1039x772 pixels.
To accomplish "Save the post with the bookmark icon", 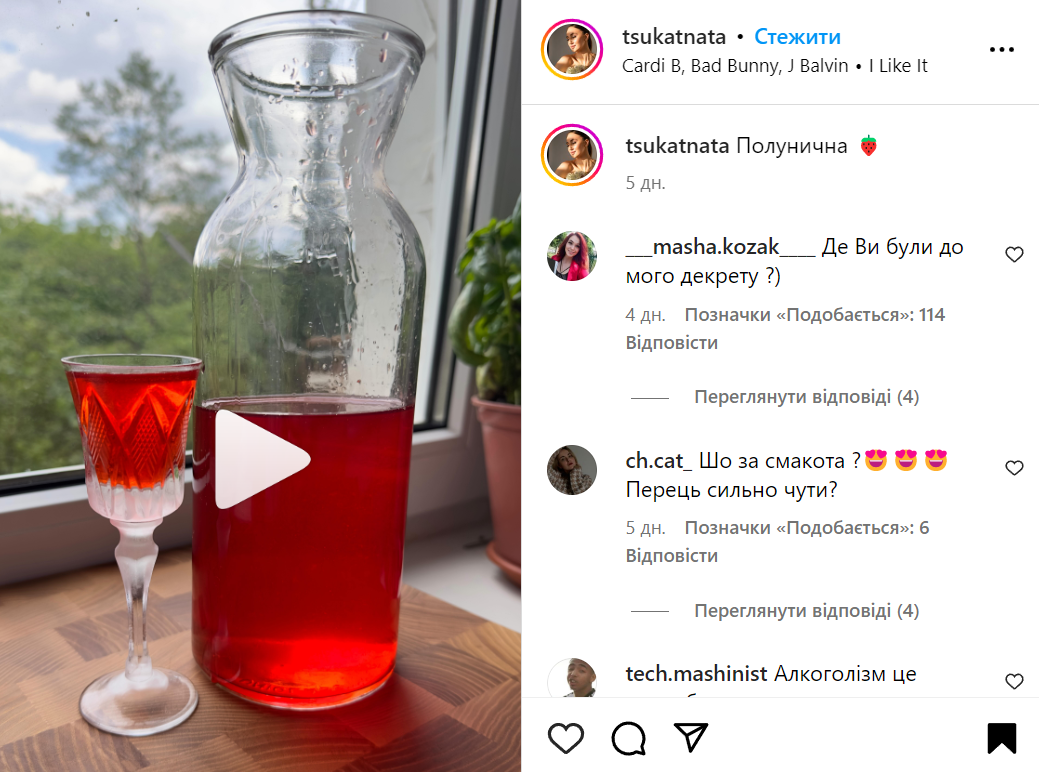I will [x=1001, y=738].
